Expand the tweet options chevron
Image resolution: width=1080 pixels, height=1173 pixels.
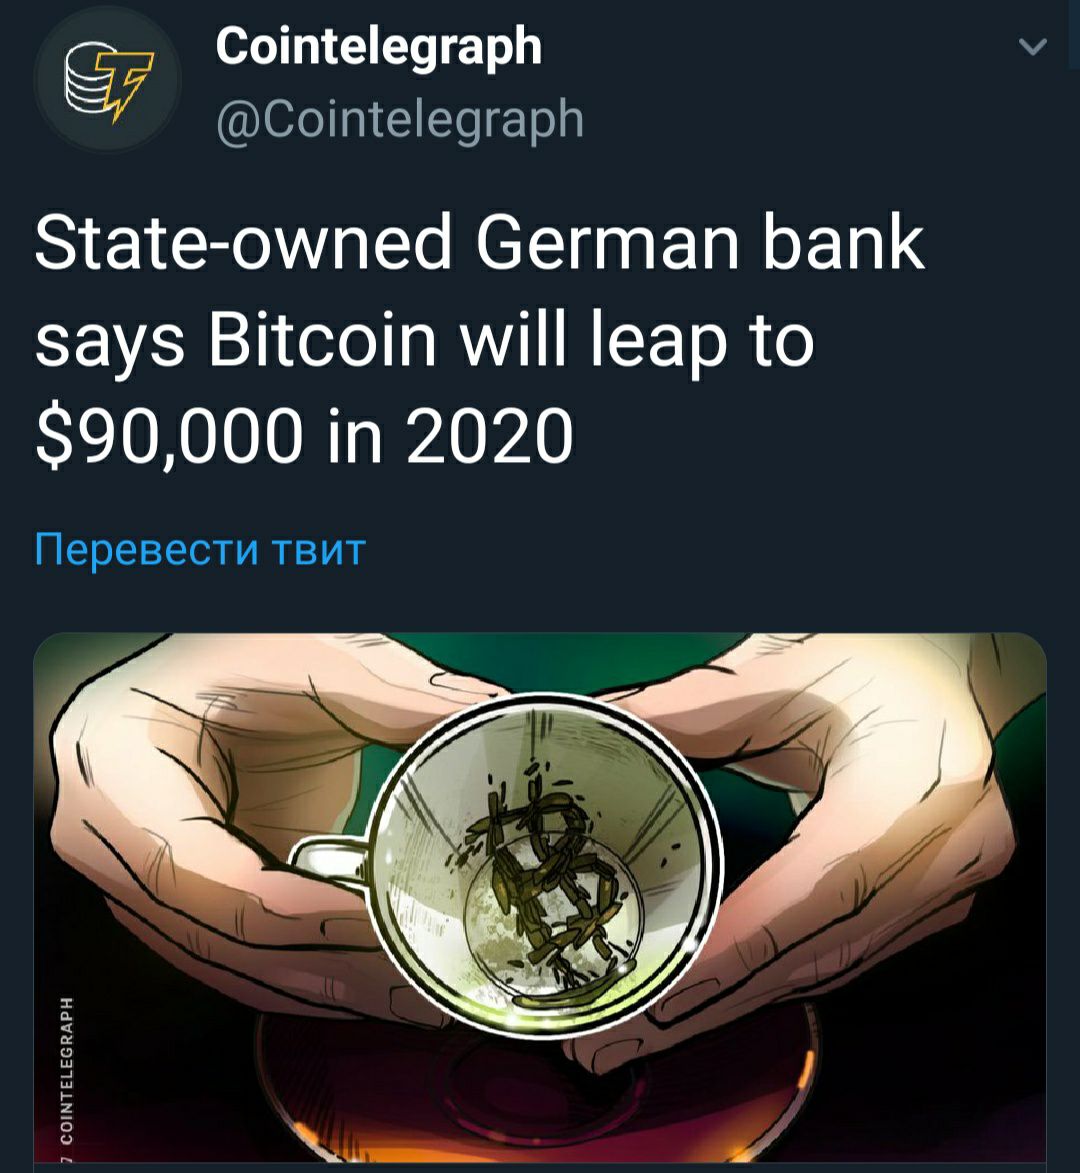pos(1033,48)
